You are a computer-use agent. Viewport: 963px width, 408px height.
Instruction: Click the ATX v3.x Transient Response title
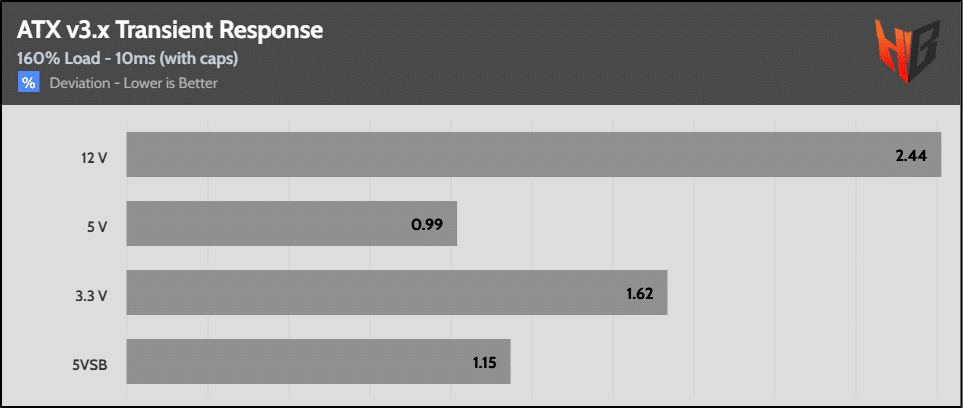click(x=170, y=29)
